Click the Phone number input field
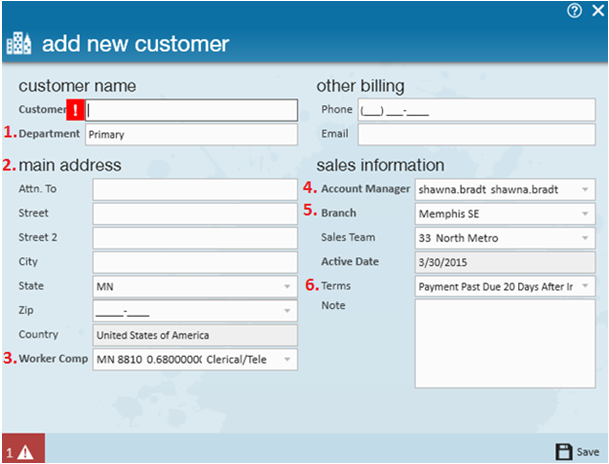 click(x=477, y=110)
